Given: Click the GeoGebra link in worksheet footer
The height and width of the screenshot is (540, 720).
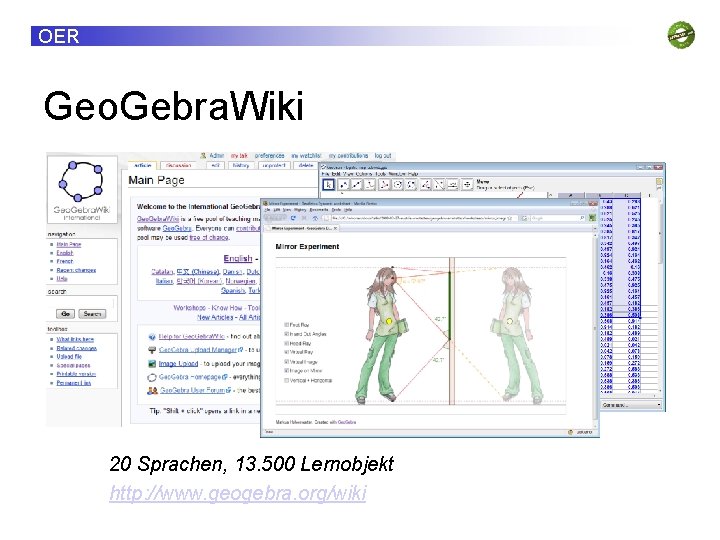Looking at the screenshot, I should [347, 422].
